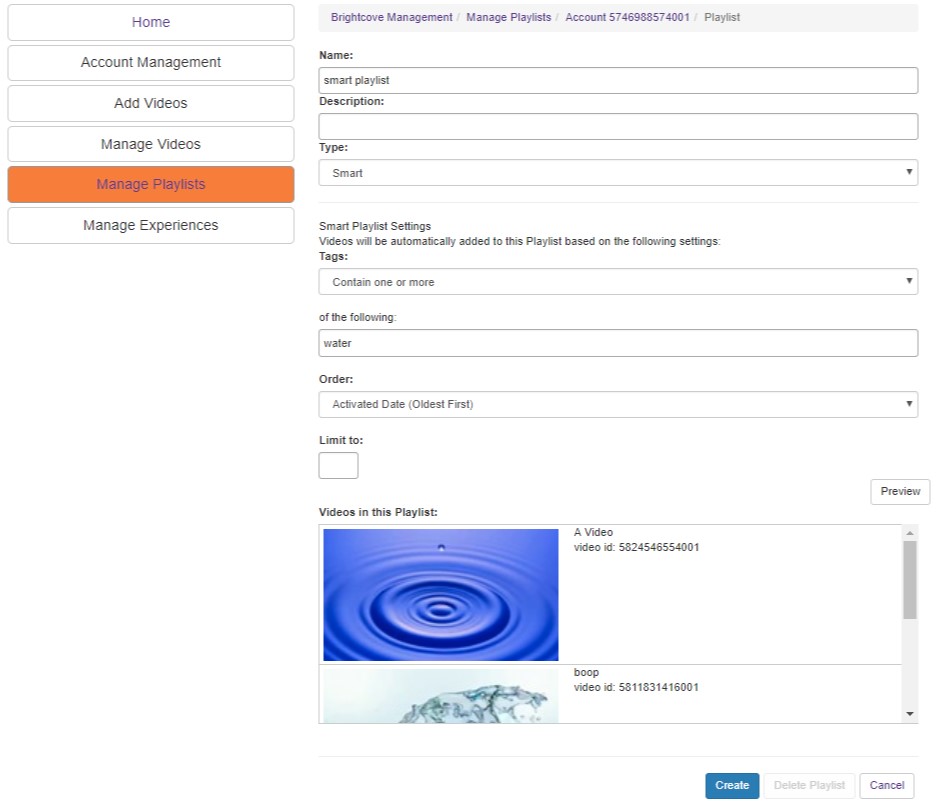The height and width of the screenshot is (808, 938).
Task: Click the video list scroll-down arrow
Action: coord(909,713)
